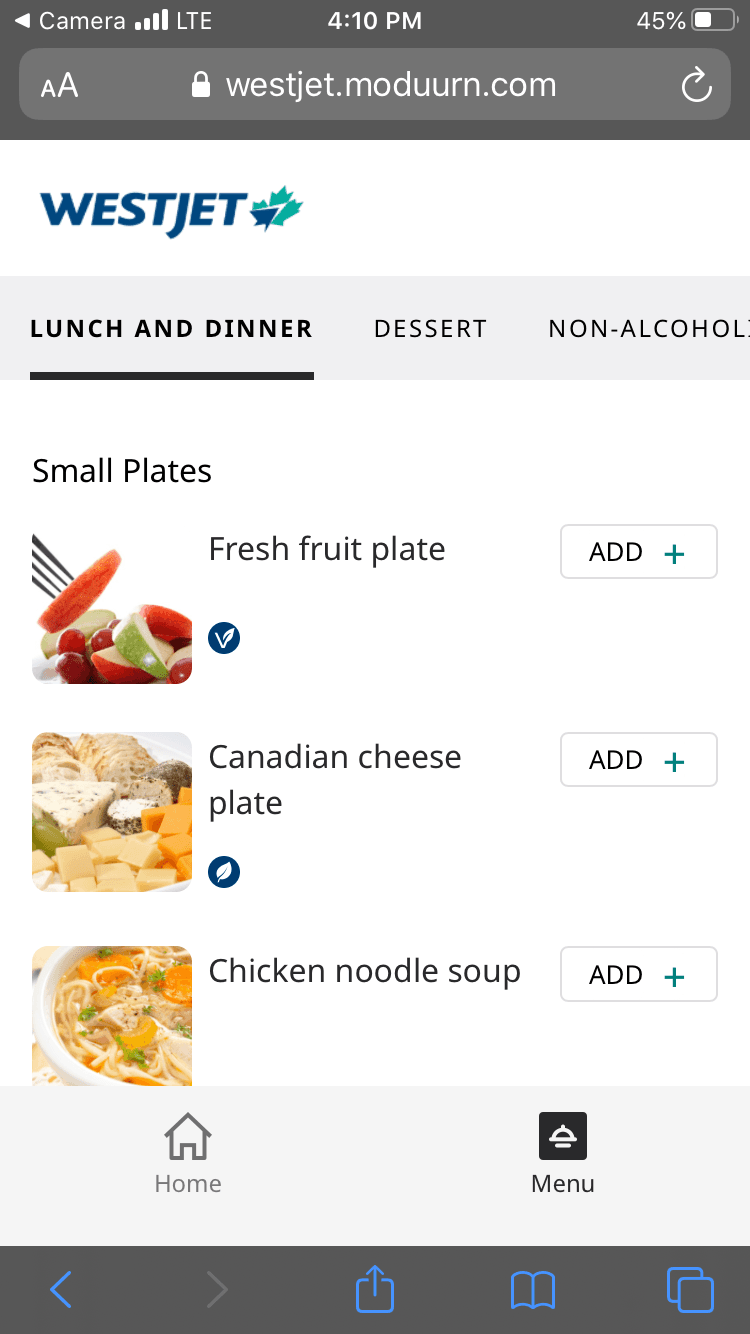The width and height of the screenshot is (750, 1334).
Task: Add Canadian cheese plate to the order
Action: (x=638, y=760)
